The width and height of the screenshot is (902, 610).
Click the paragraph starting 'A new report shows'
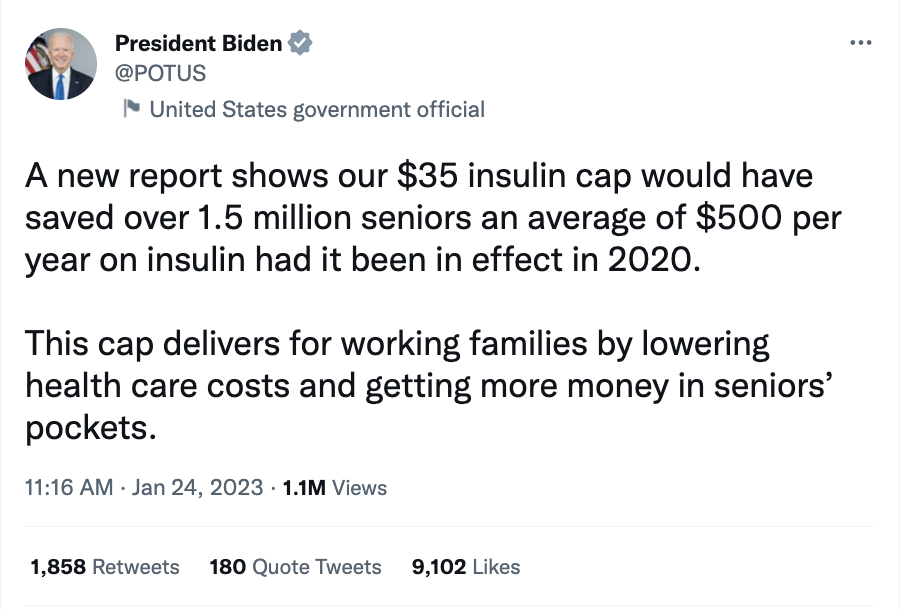tap(433, 218)
